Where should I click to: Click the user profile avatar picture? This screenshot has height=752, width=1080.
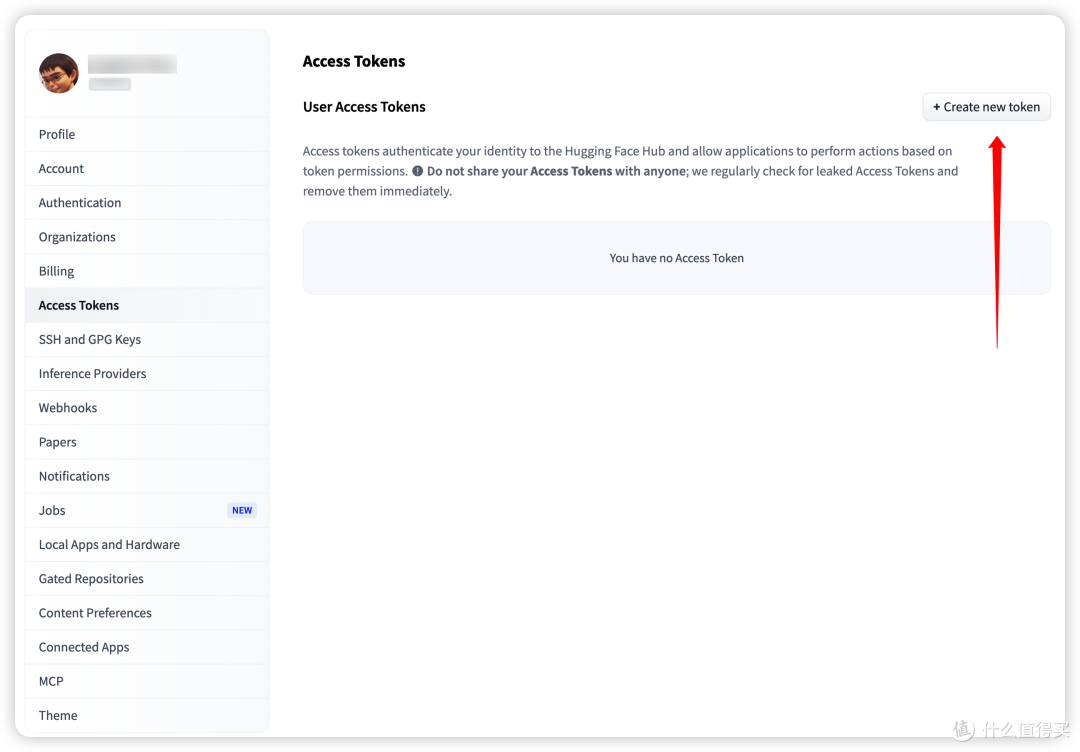coord(59,73)
